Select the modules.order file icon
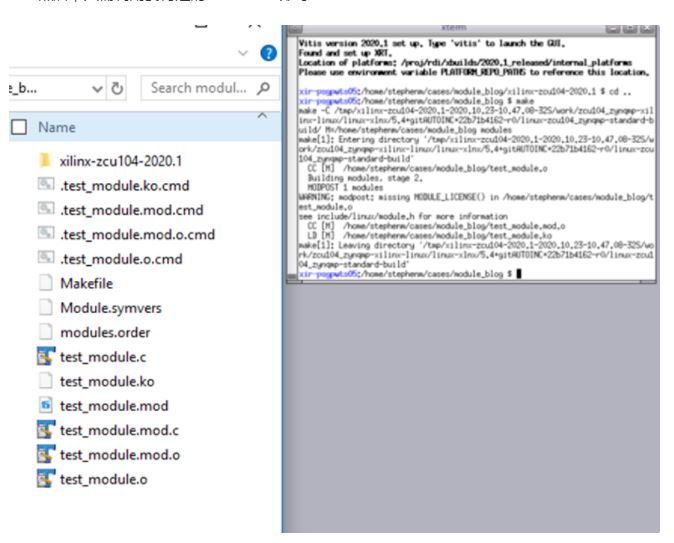The height and width of the screenshot is (543, 674). click(44, 333)
